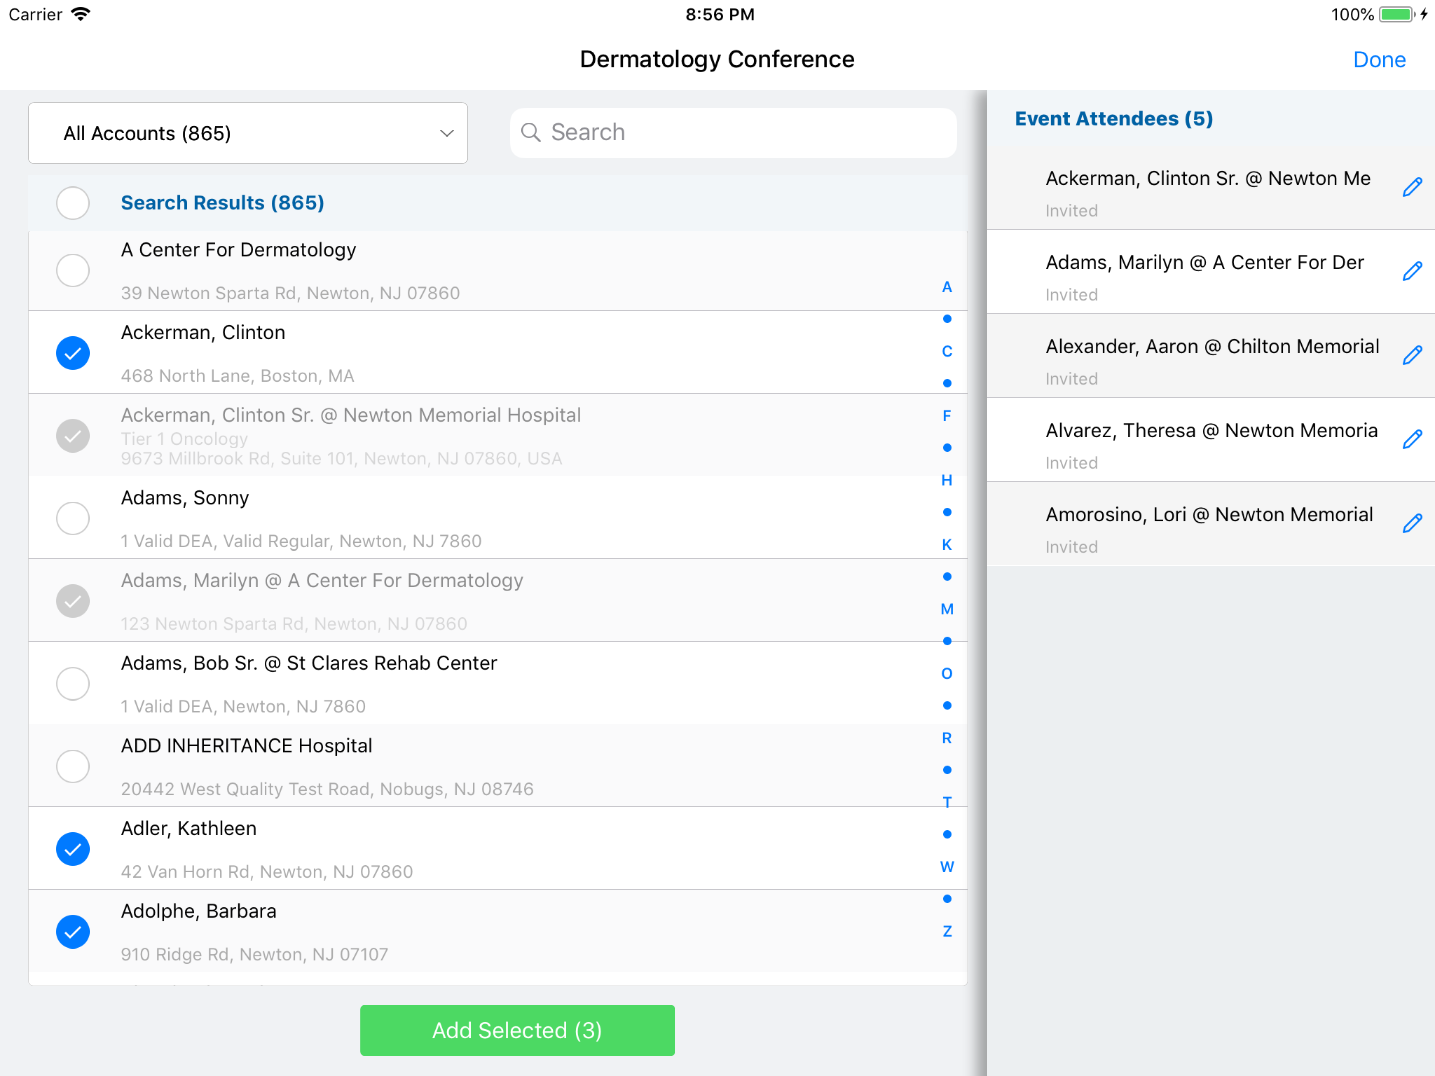The width and height of the screenshot is (1435, 1076).
Task: Click the search magnifier icon
Action: coord(531,133)
